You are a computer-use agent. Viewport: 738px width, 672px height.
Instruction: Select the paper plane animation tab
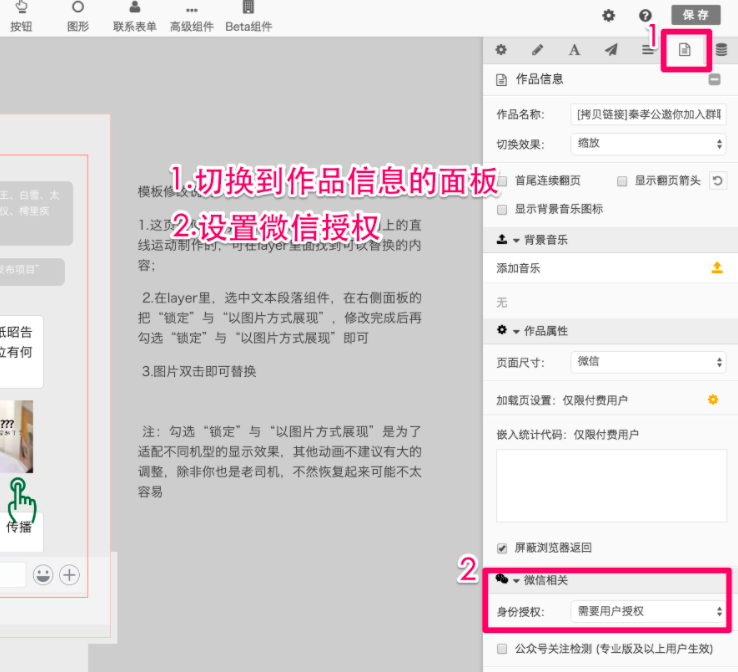(611, 50)
